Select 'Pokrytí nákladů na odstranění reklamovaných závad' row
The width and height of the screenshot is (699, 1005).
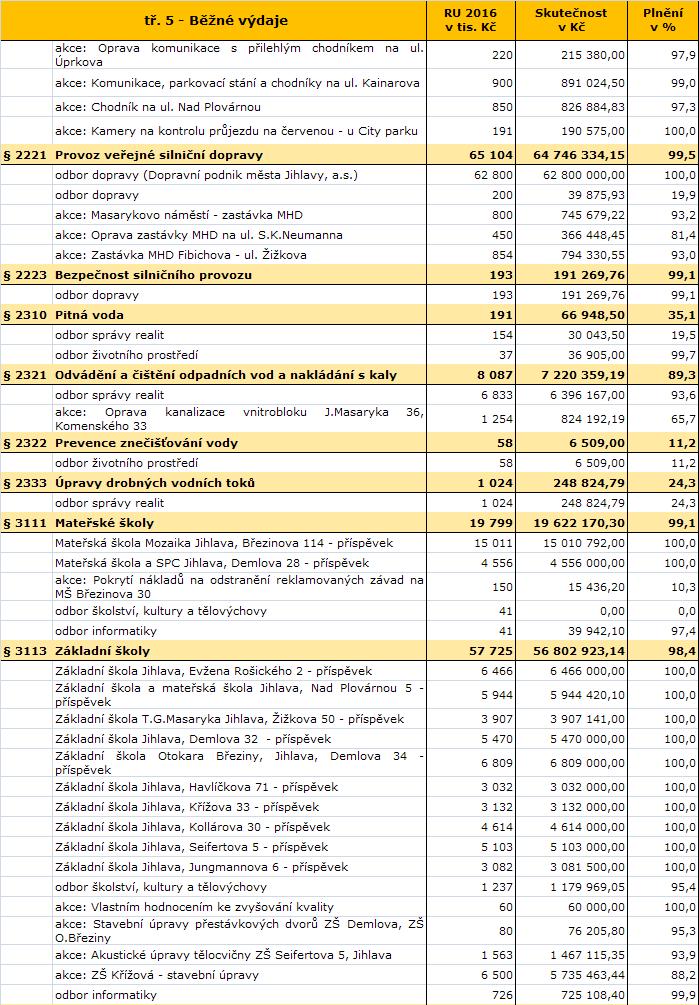click(x=349, y=586)
